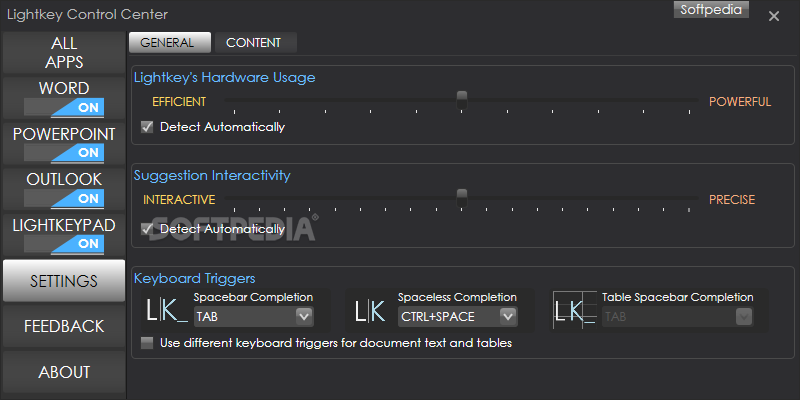Open the Table Spacebar Completion dropdown
Screen dimensions: 800x400
pos(677,317)
